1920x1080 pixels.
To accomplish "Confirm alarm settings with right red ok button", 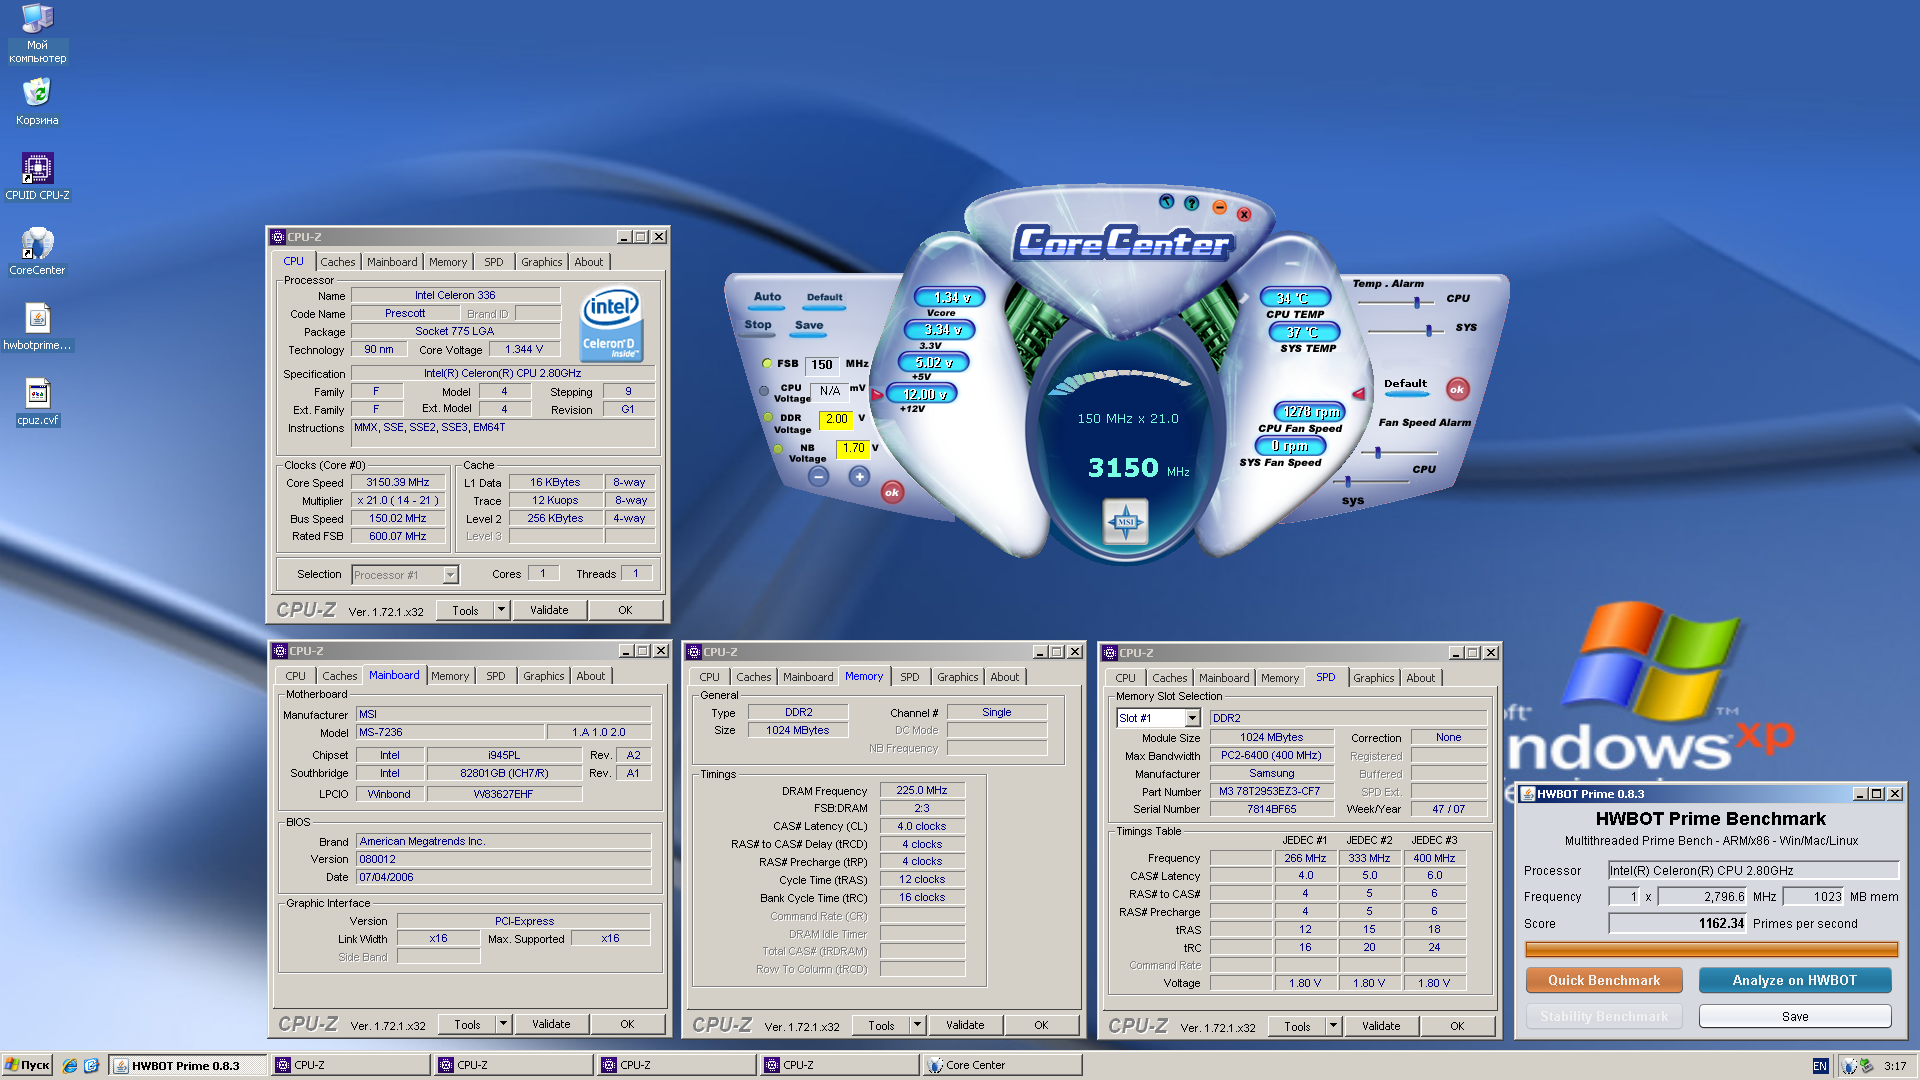I will pos(1457,389).
